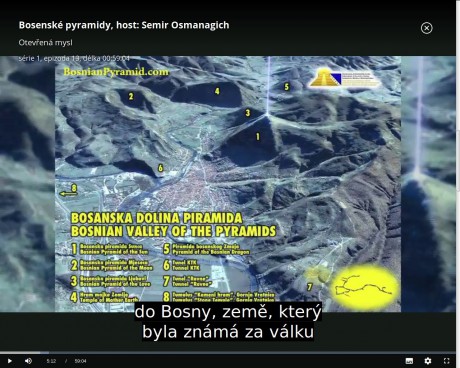Click the current time 5:12

[x=51, y=361]
